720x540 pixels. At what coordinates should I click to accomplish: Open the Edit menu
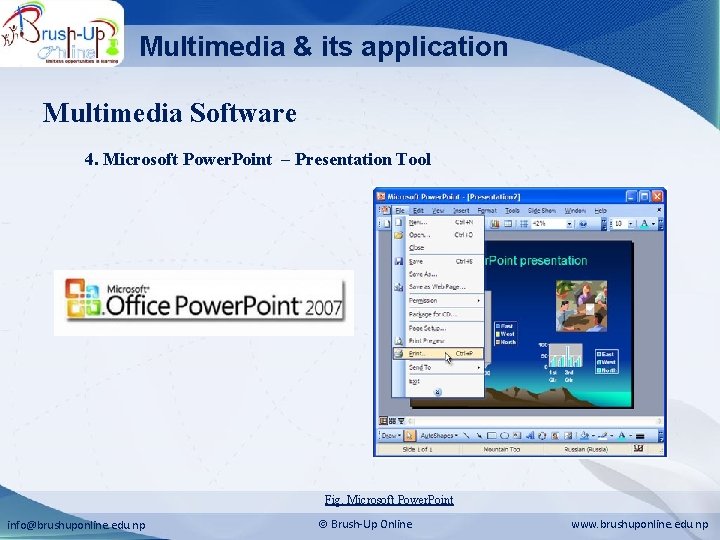418,210
